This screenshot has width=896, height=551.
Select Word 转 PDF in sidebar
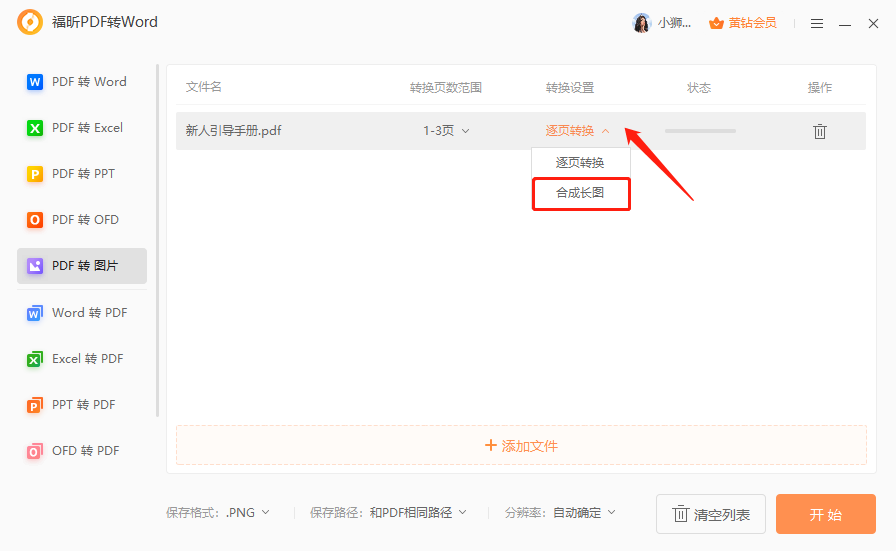(x=82, y=313)
